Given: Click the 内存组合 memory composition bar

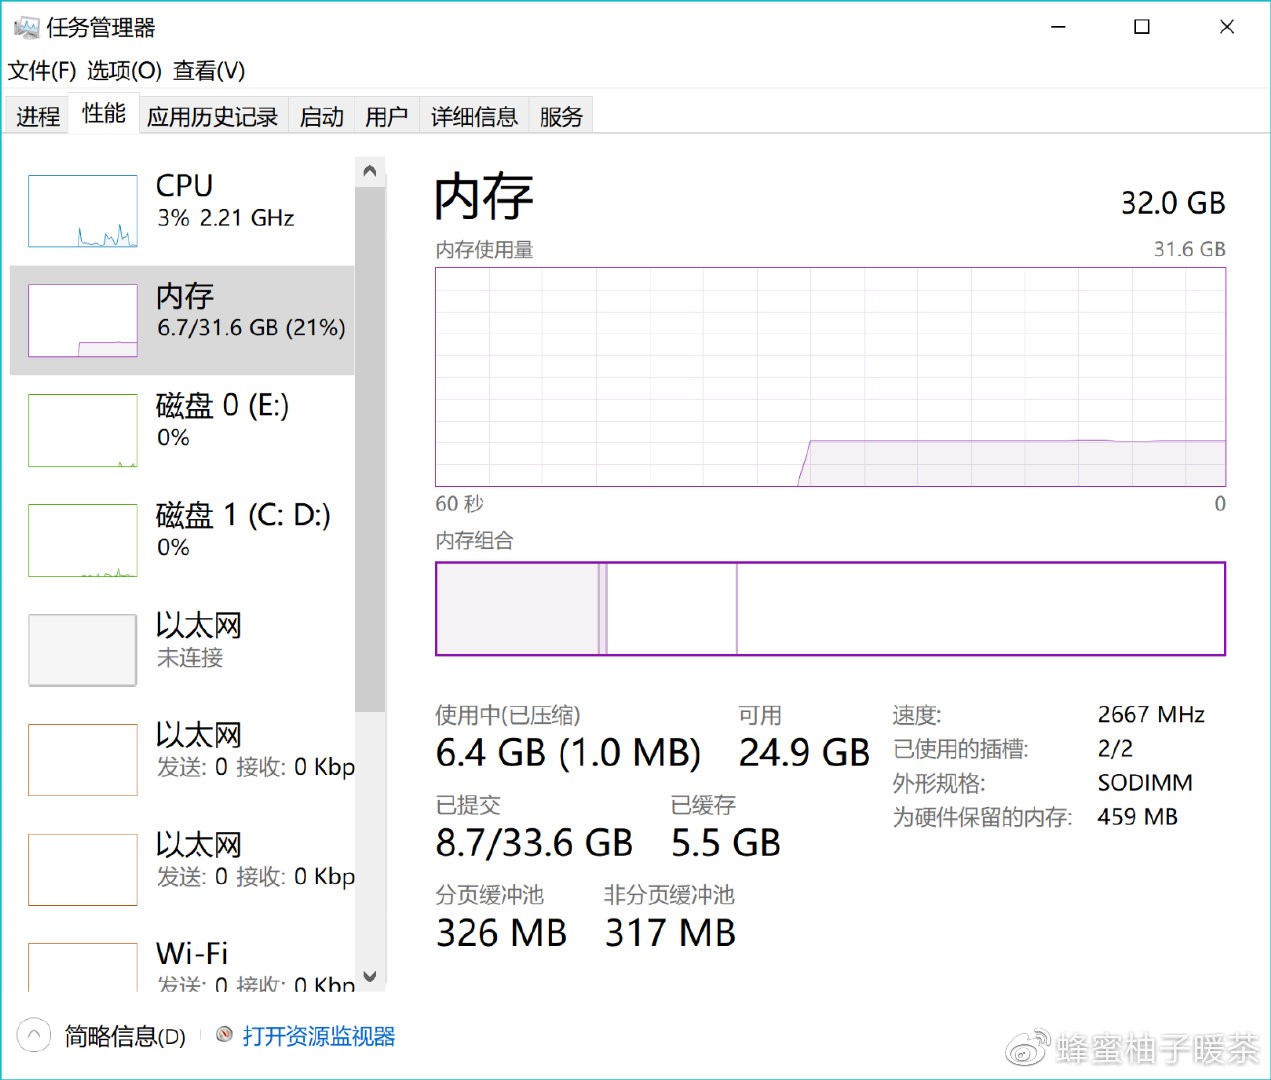Looking at the screenshot, I should (830, 609).
